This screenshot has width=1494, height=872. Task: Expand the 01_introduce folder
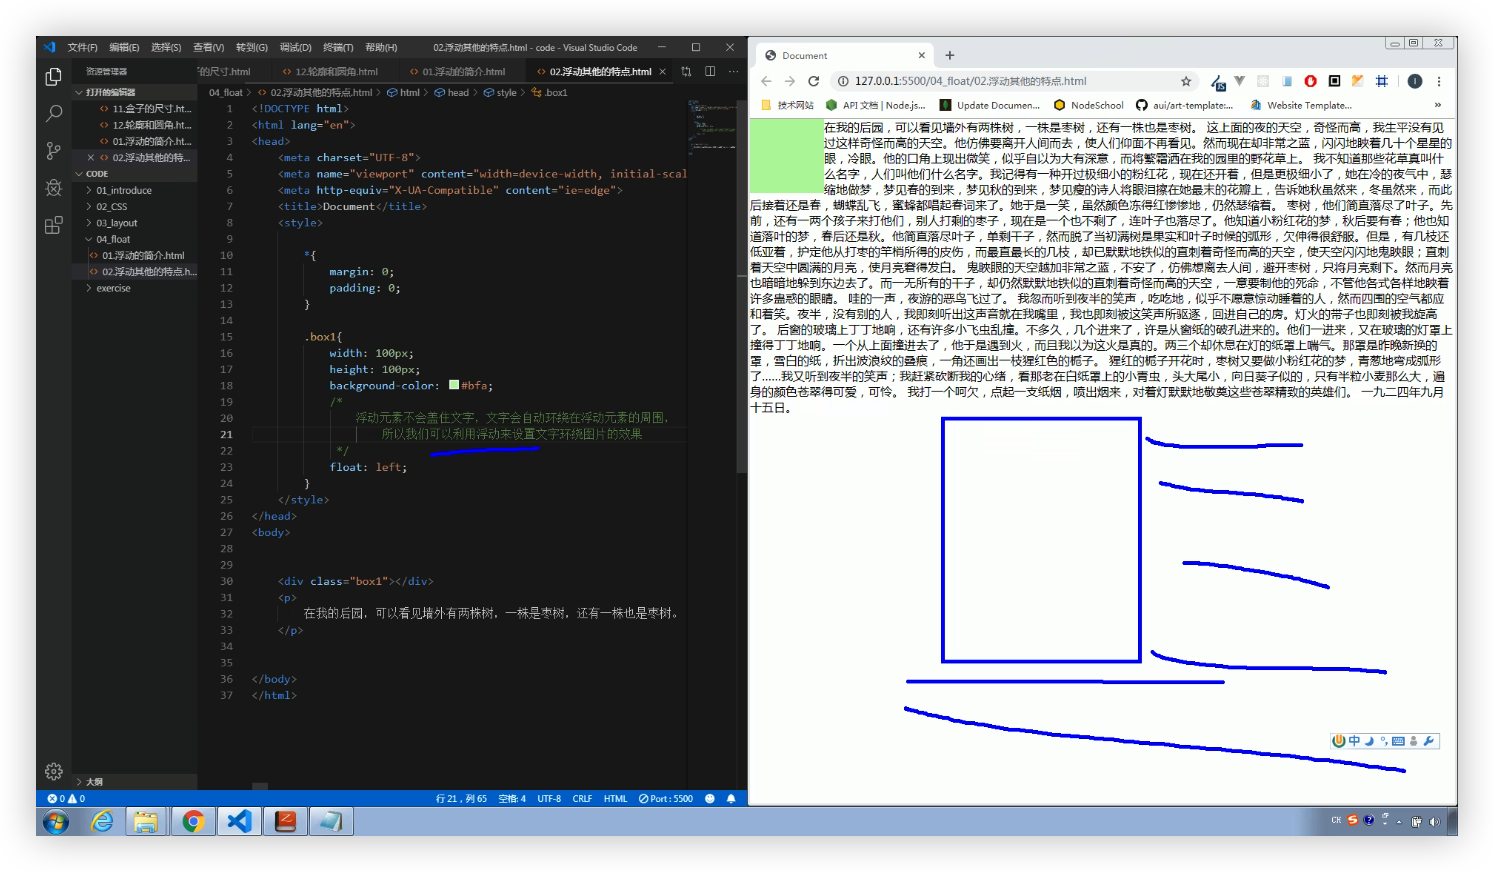coord(124,190)
